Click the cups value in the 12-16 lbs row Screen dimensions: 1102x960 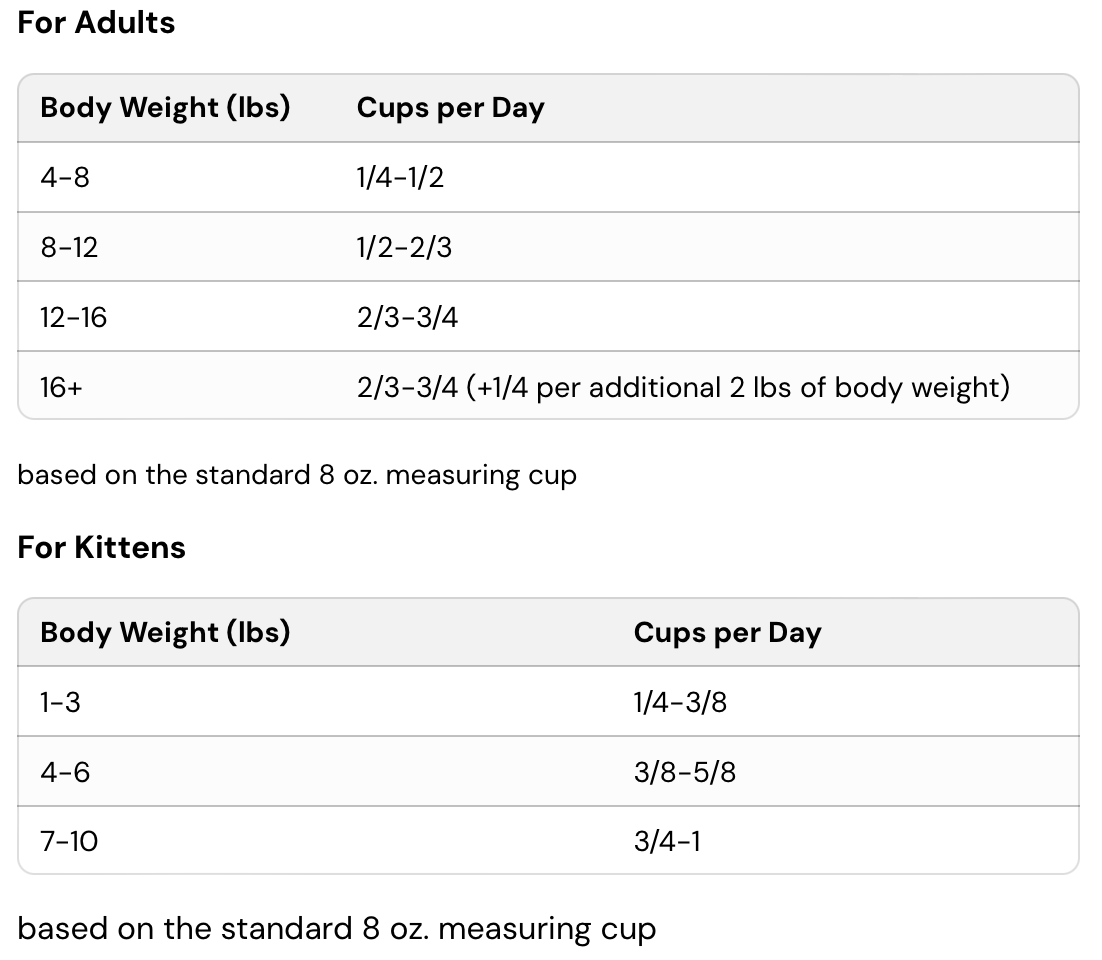coord(408,317)
